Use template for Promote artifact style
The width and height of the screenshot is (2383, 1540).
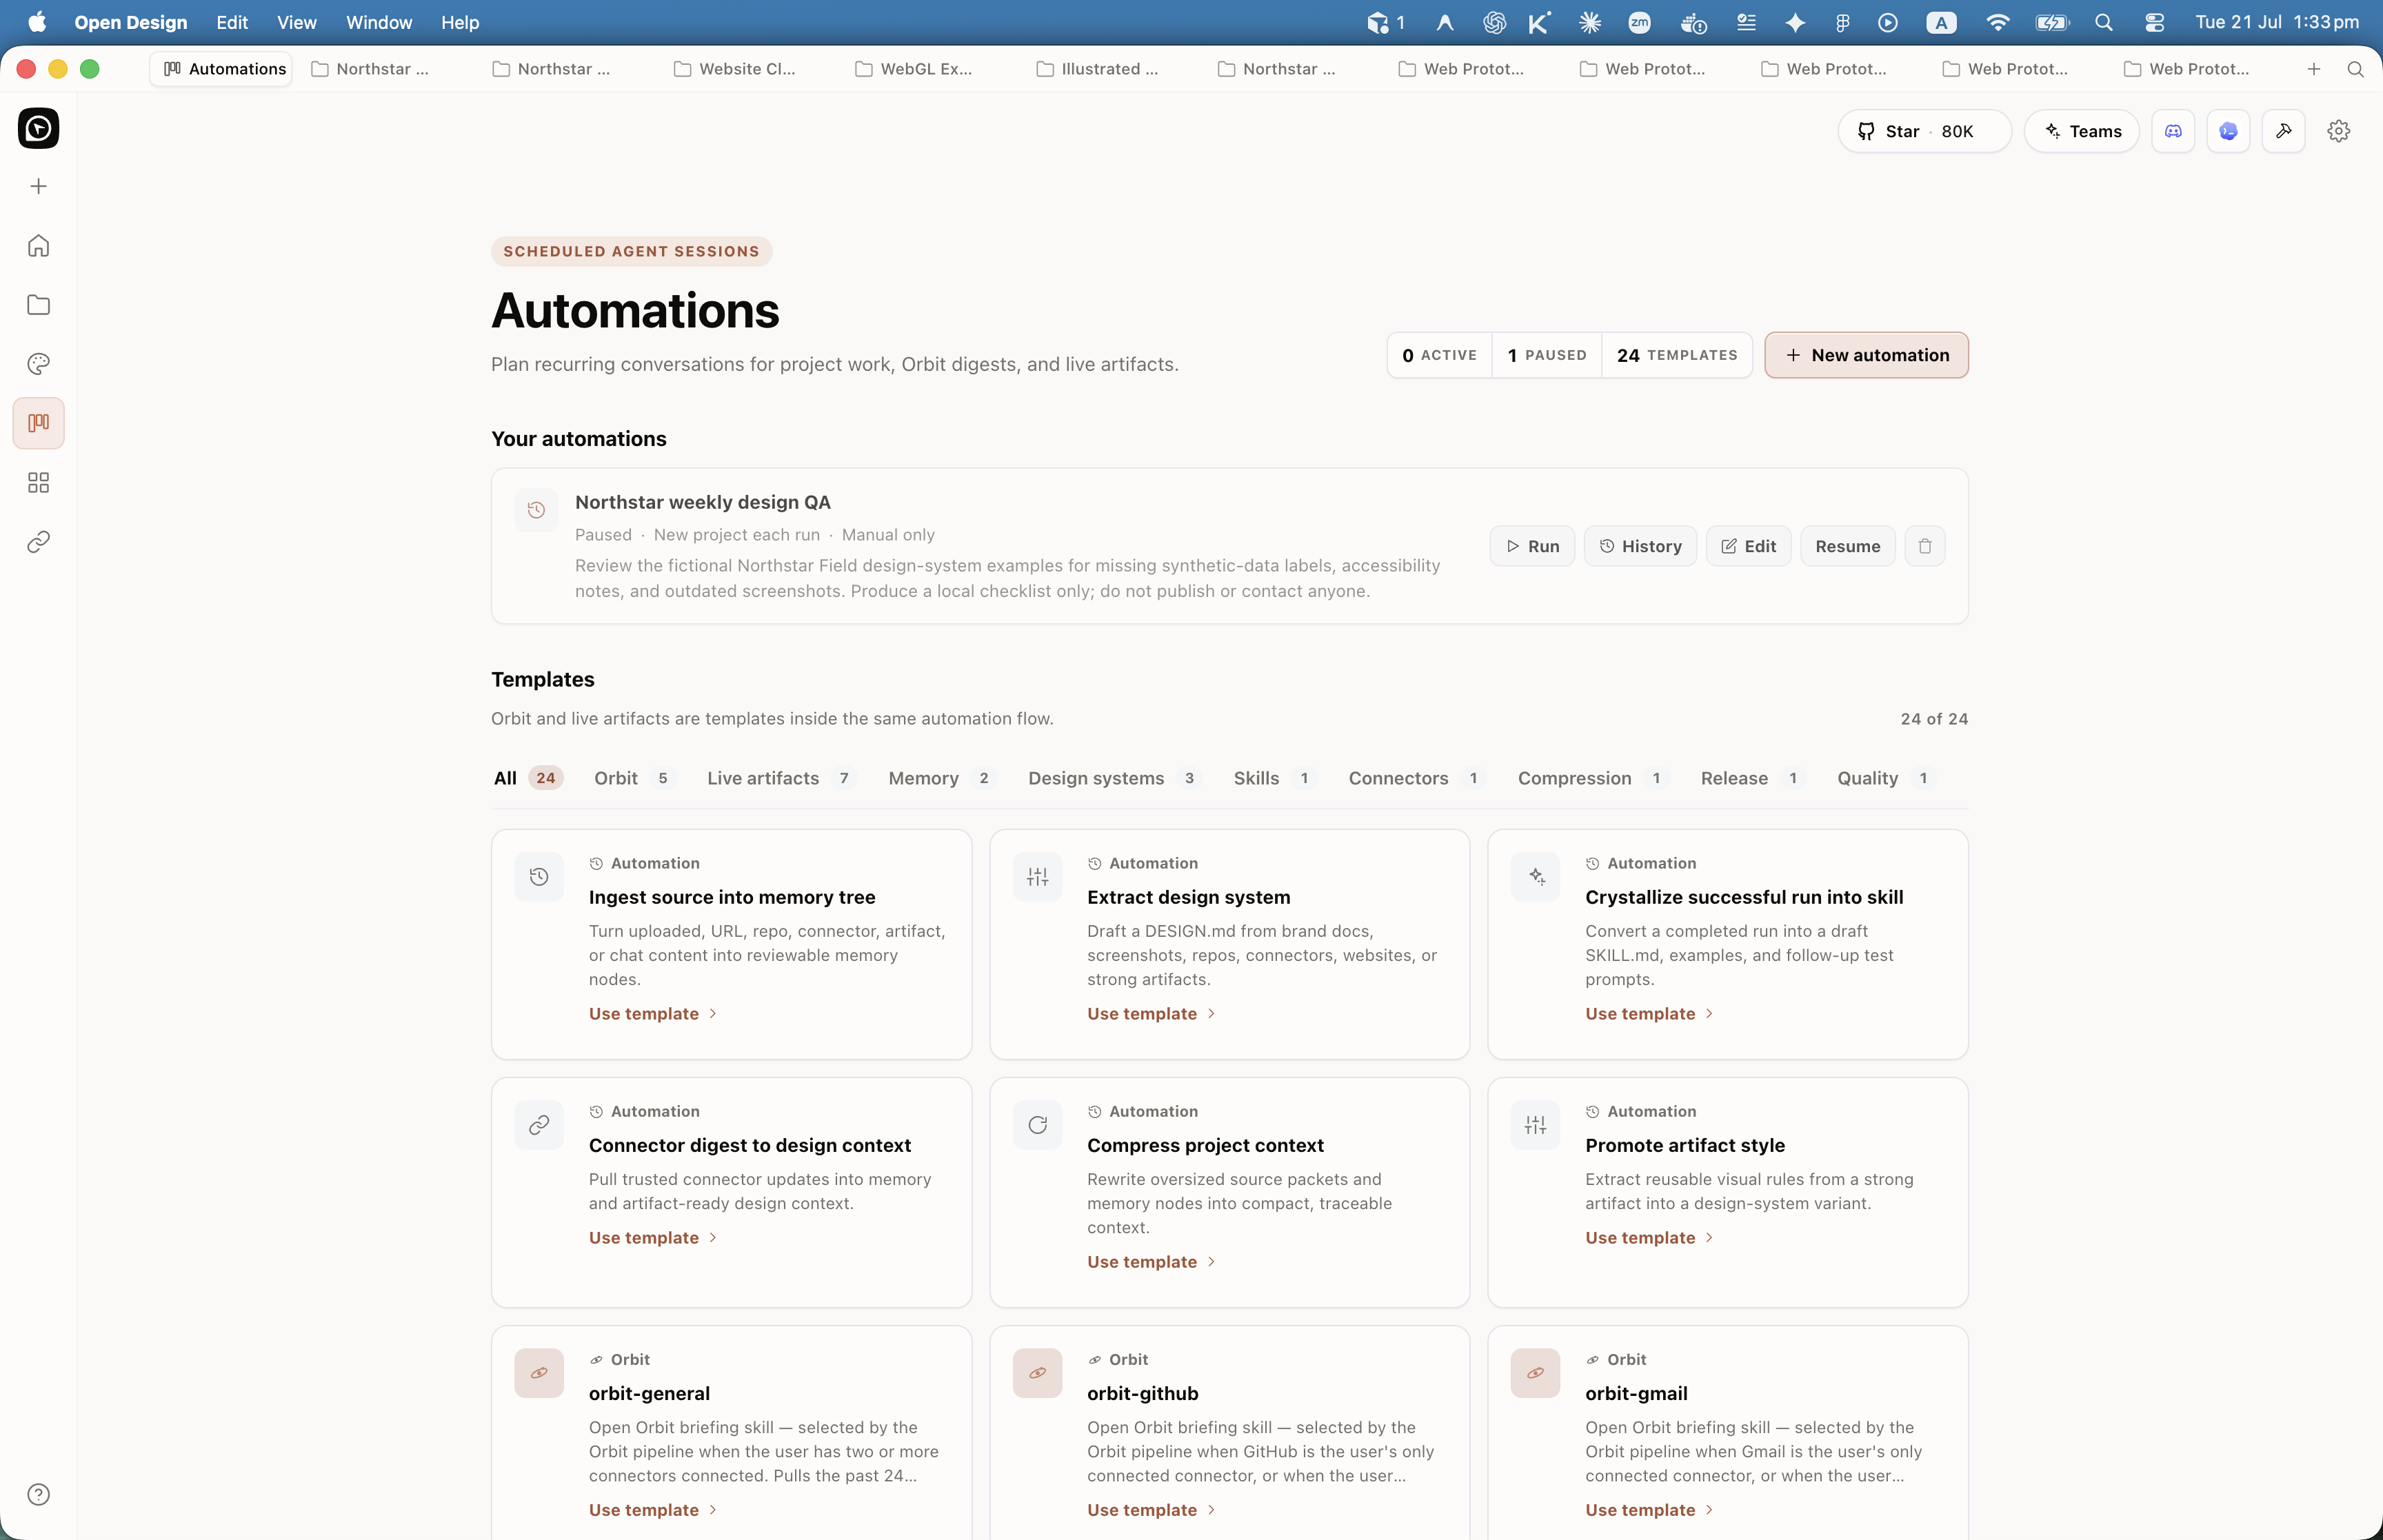[x=1649, y=1238]
